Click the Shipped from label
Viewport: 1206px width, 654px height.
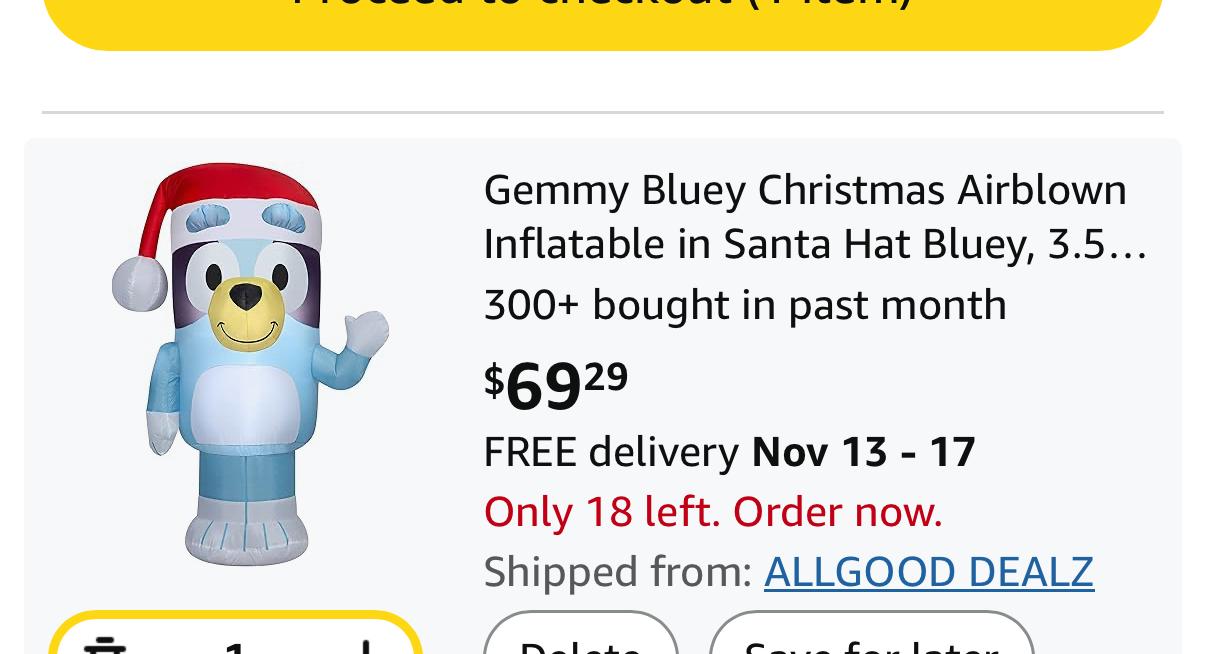[617, 572]
